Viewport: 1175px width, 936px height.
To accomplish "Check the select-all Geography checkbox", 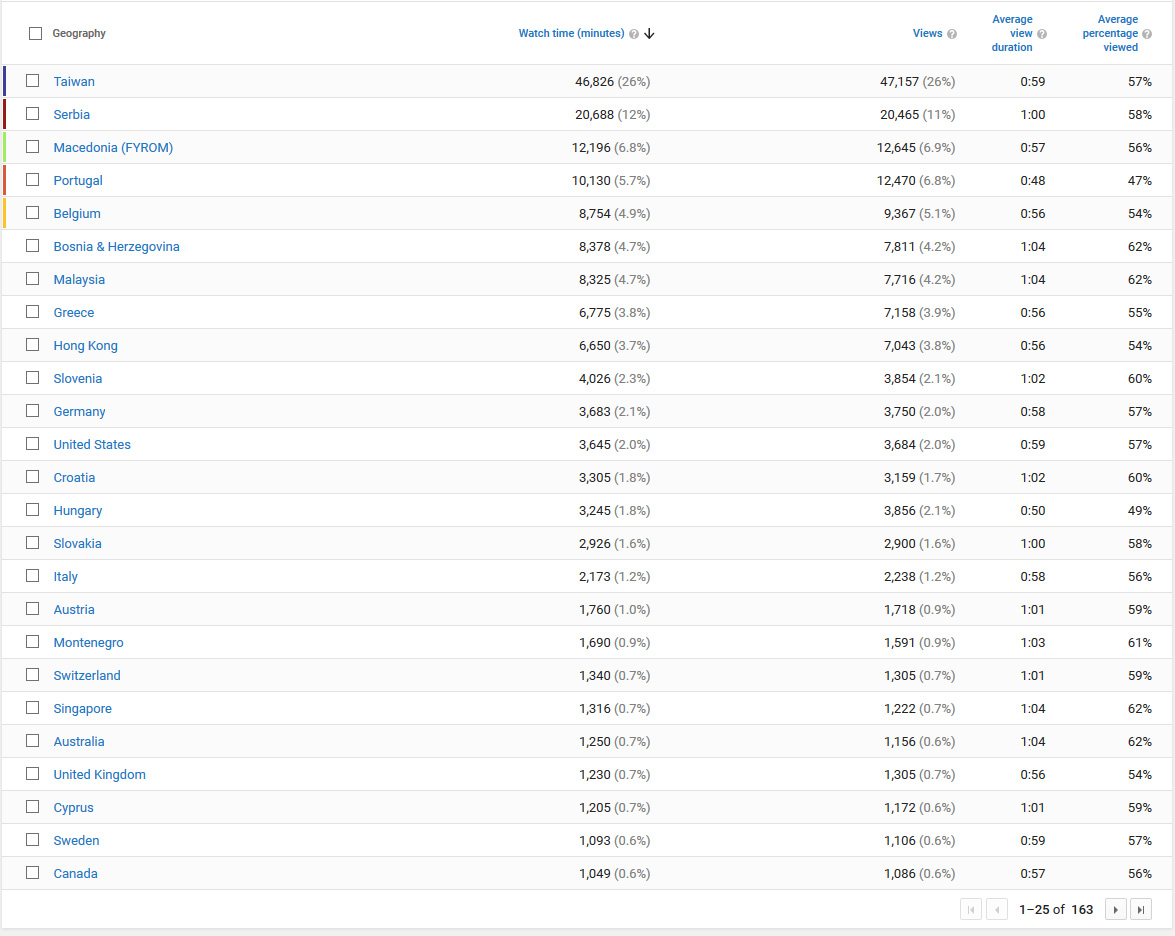I will [x=36, y=33].
